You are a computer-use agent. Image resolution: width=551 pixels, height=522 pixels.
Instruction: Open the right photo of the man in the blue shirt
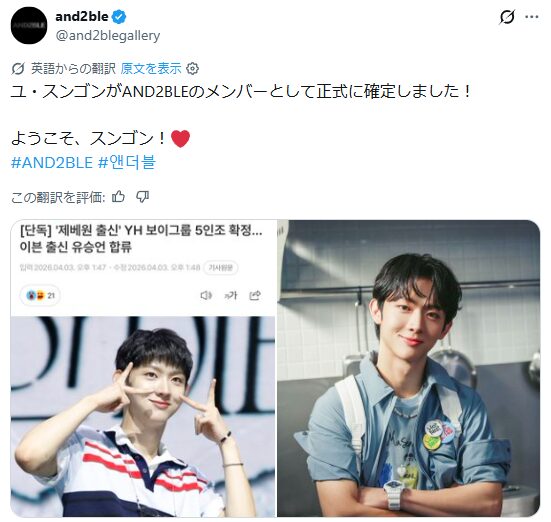(x=409, y=368)
